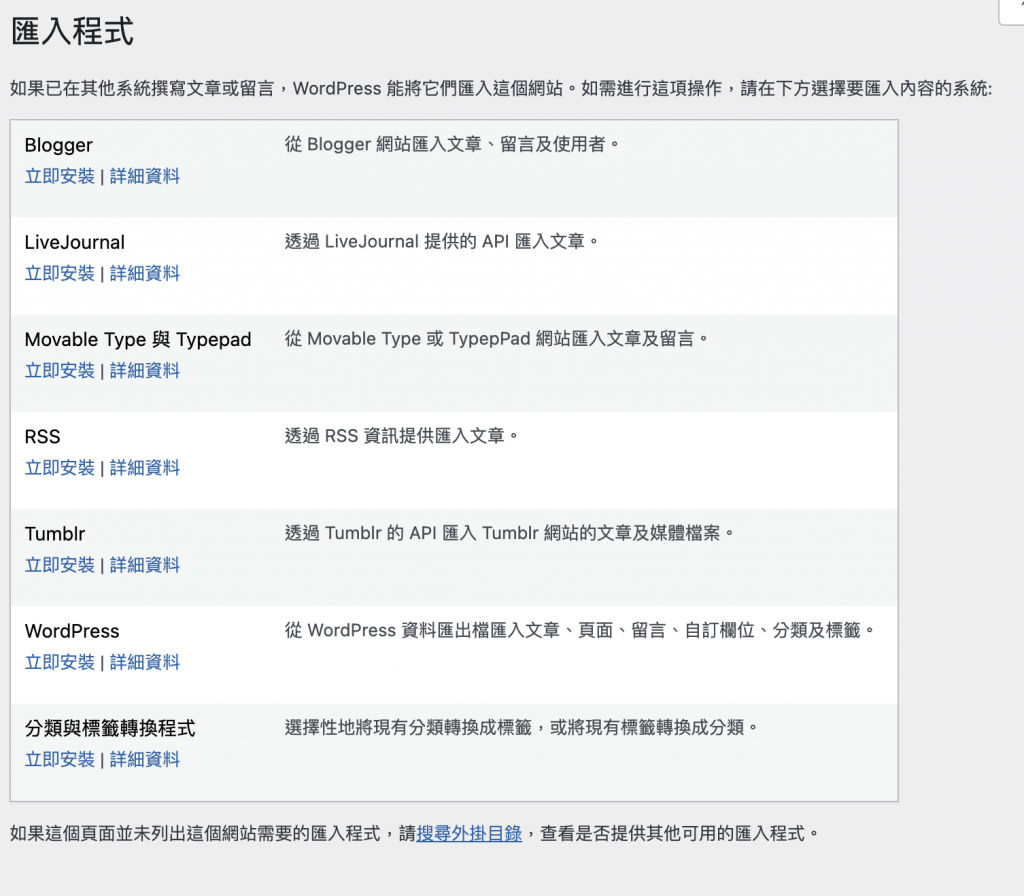This screenshot has height=896, width=1024.
Task: Click the 匯入程式 page heading
Action: click(72, 31)
